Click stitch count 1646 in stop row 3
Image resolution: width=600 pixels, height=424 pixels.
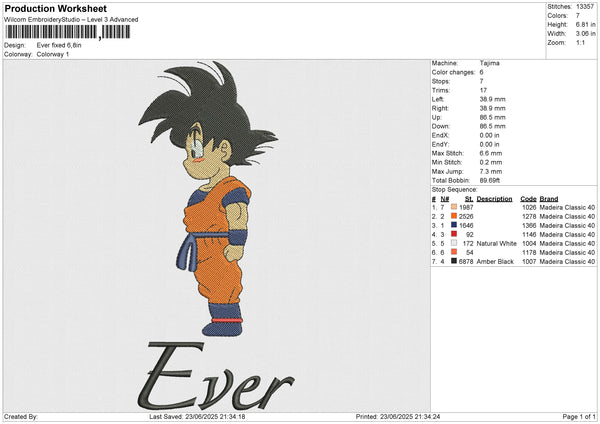(466, 225)
